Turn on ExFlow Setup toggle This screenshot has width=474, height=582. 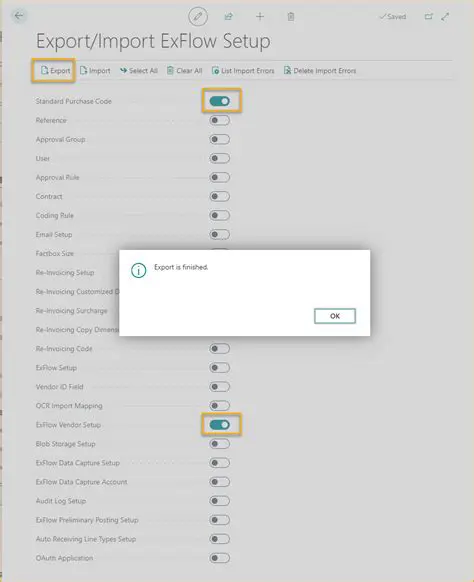219,367
